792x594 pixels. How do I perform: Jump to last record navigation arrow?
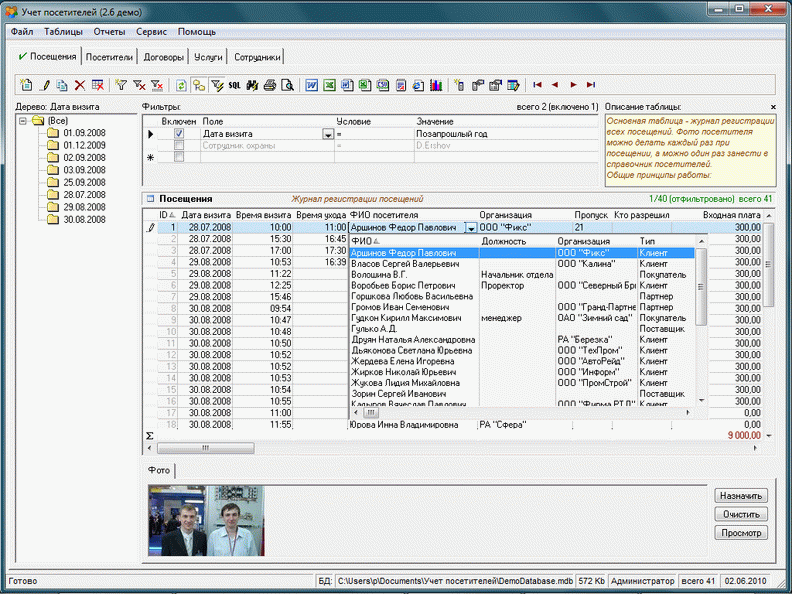(591, 86)
